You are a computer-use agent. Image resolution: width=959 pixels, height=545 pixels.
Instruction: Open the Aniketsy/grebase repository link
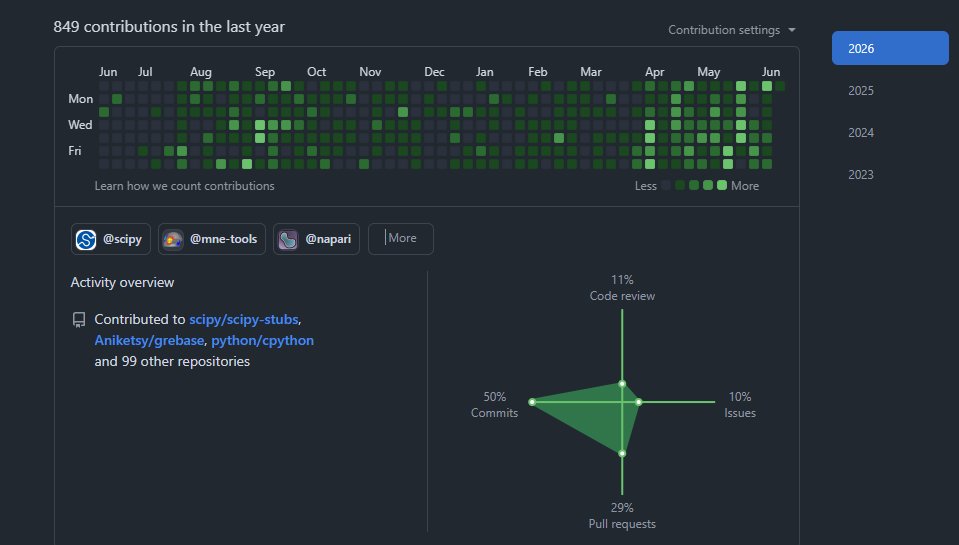(x=149, y=340)
